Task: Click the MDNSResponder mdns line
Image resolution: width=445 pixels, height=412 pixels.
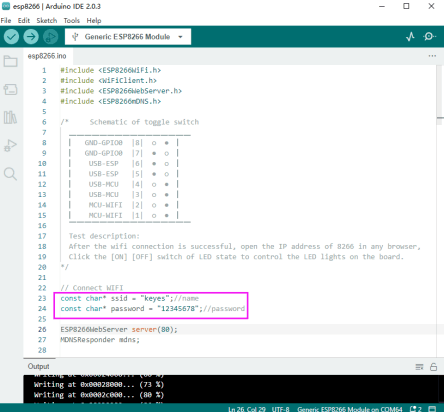Action: click(100, 340)
